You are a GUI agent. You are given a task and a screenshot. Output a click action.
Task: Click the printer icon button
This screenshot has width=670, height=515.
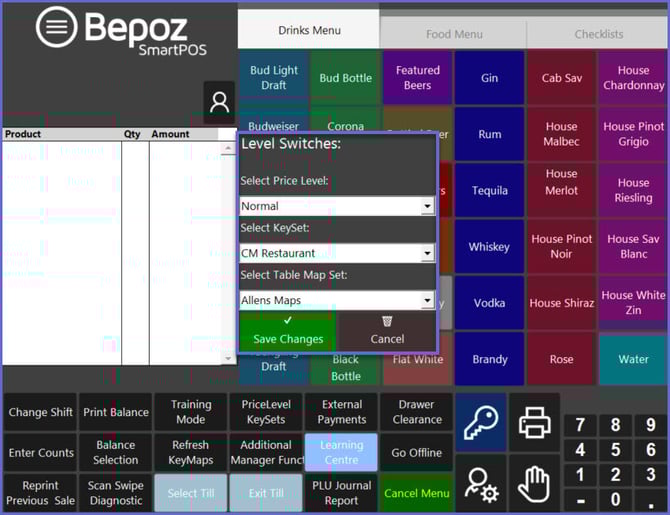(x=534, y=423)
